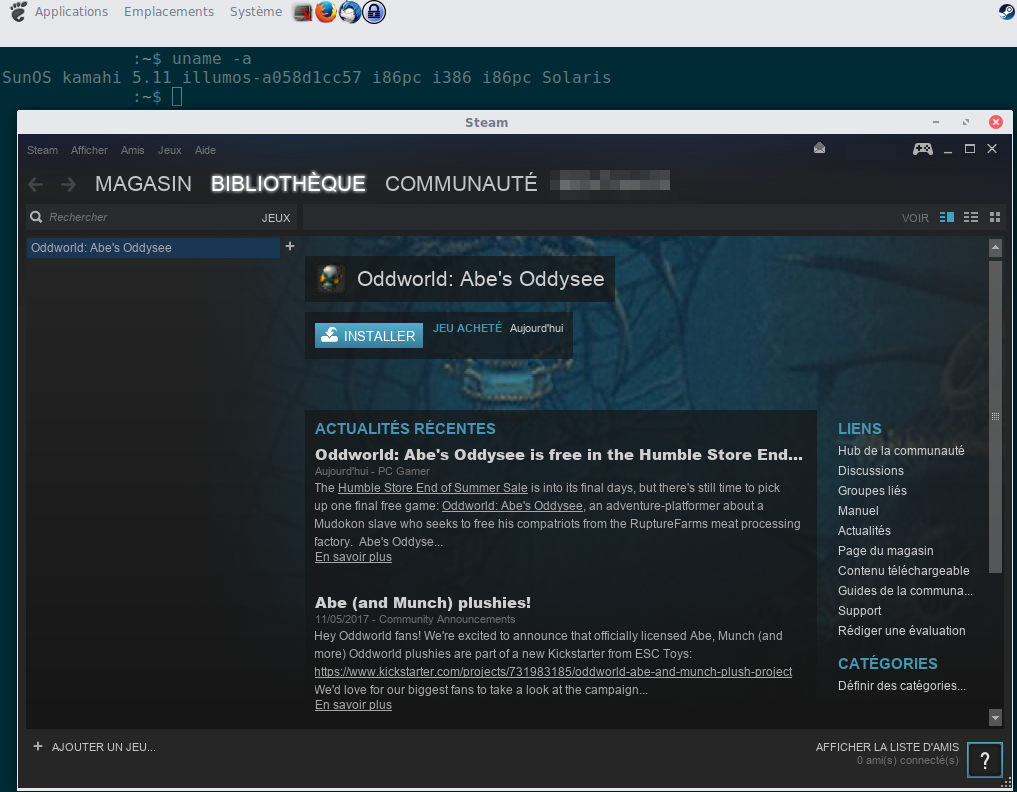The image size is (1017, 792).
Task: Open the Contenu téléchargeable link
Action: tap(903, 571)
